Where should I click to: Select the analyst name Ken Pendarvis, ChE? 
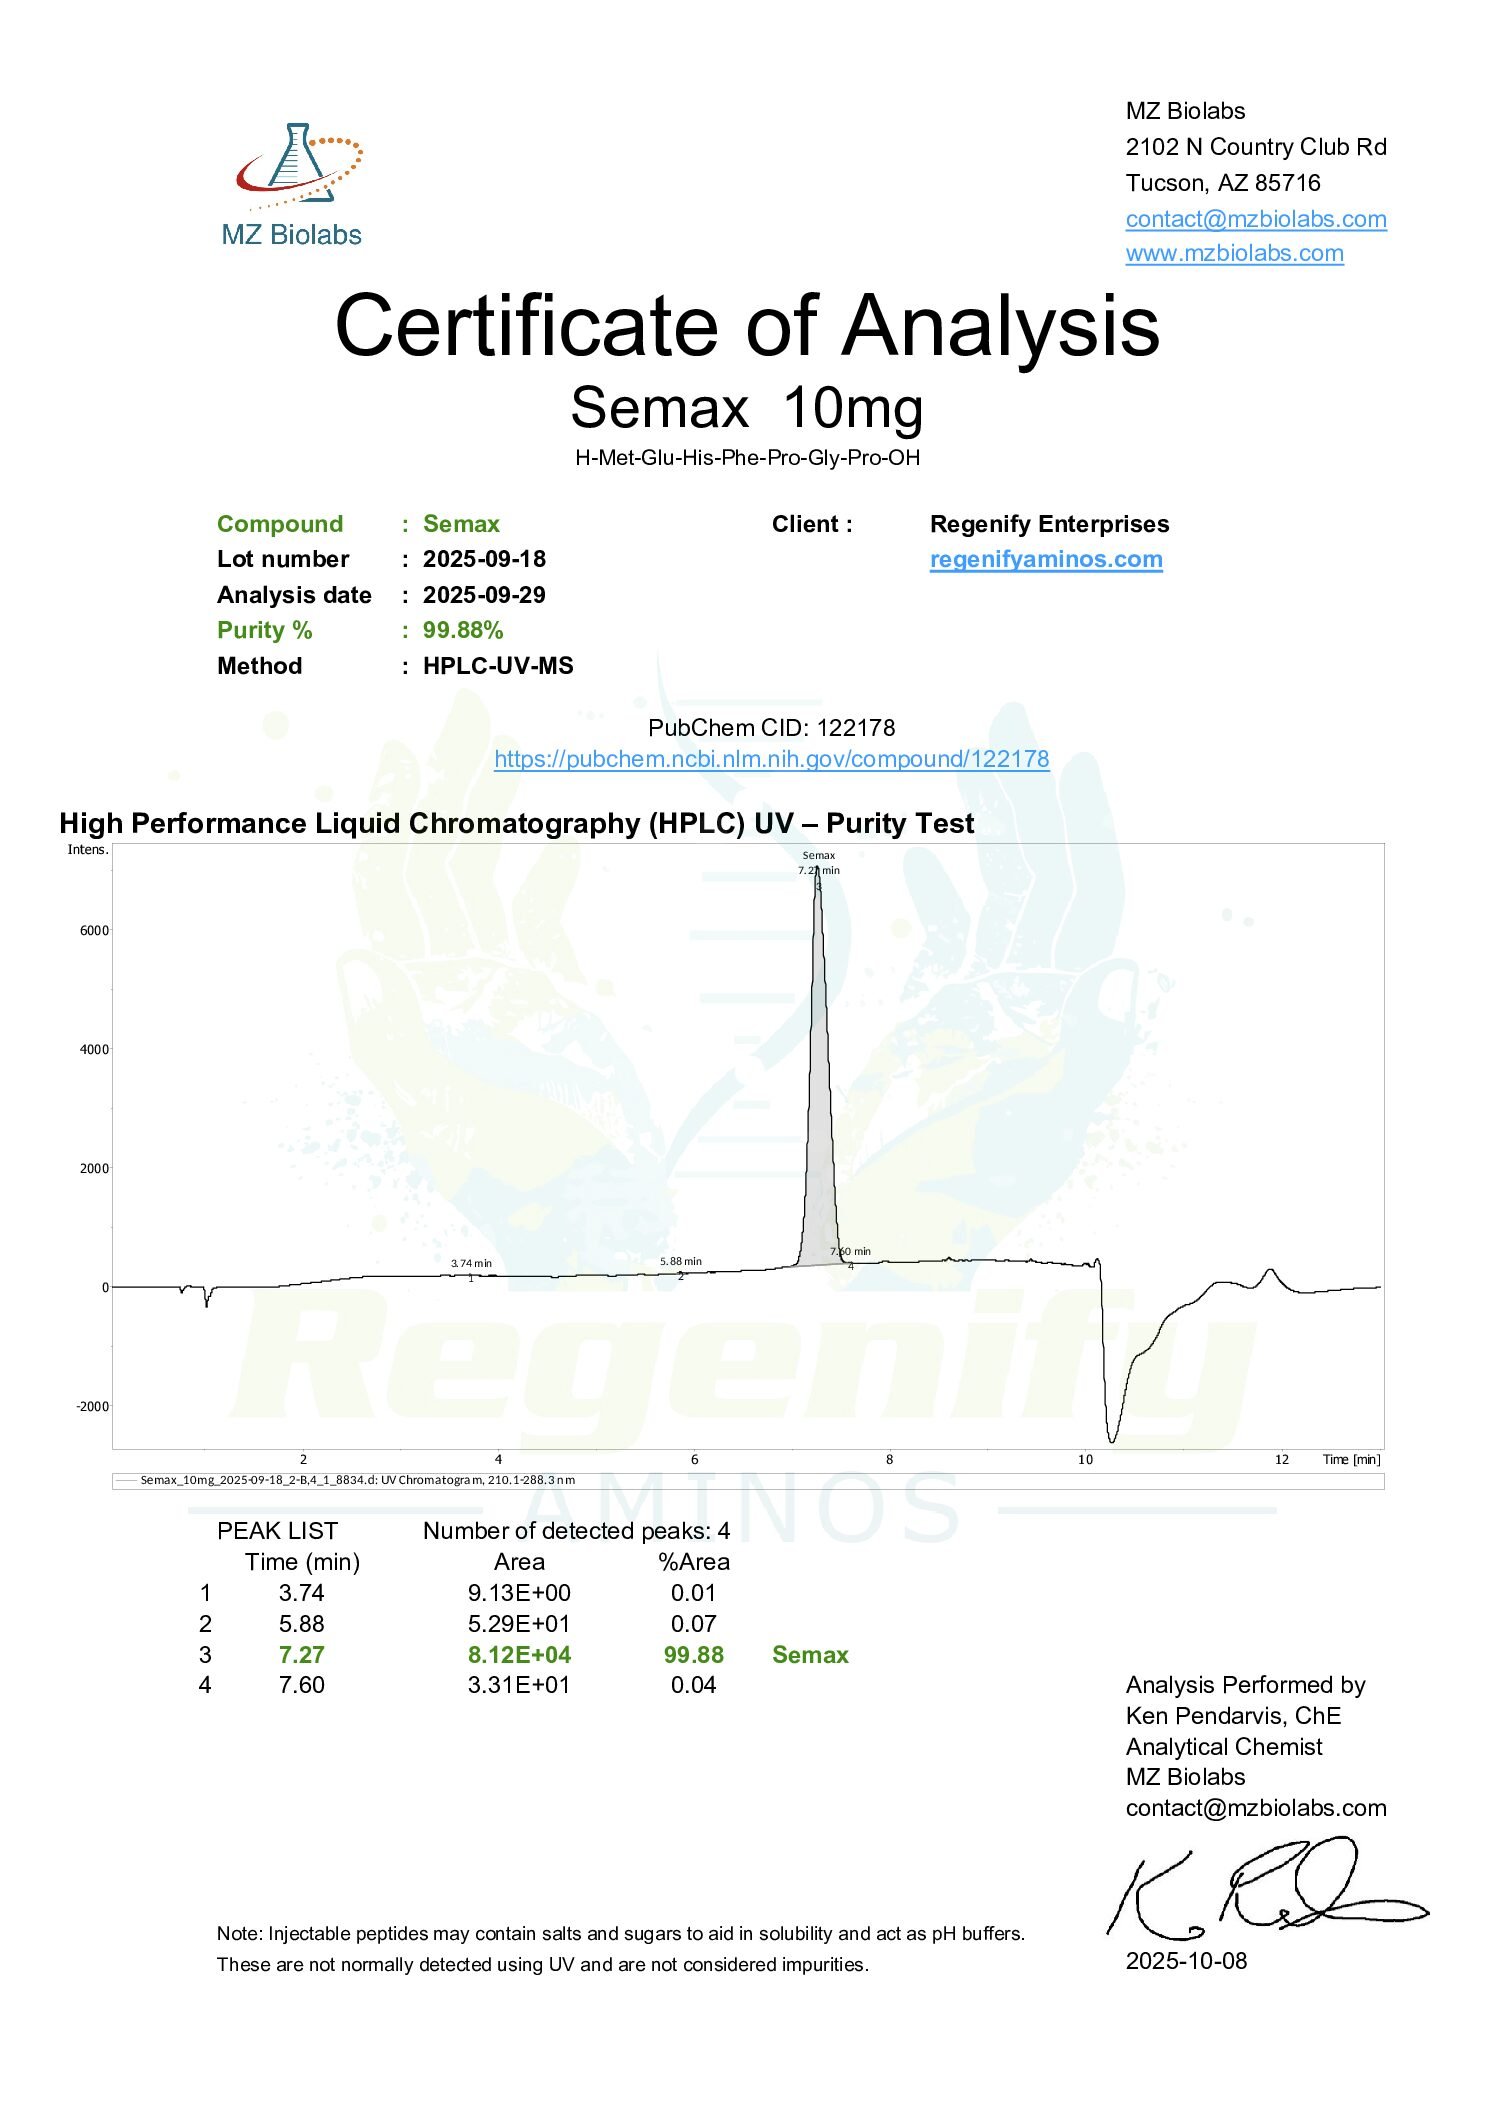point(1233,1716)
